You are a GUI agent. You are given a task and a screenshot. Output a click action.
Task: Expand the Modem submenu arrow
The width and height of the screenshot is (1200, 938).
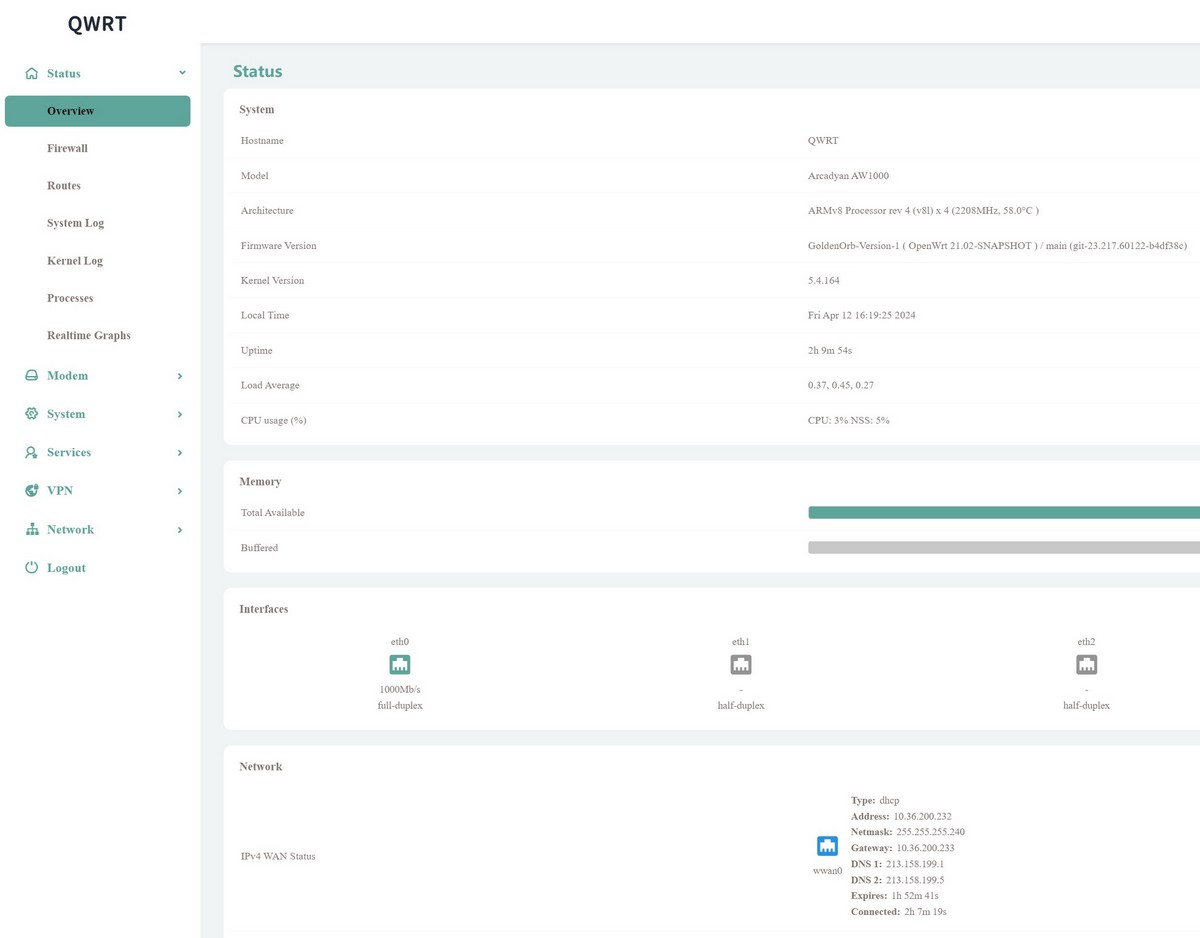180,376
